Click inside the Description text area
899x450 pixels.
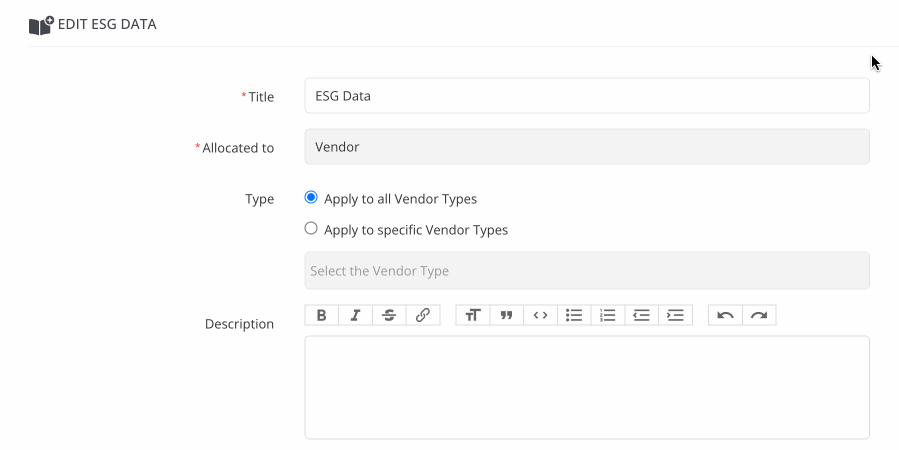[586, 387]
